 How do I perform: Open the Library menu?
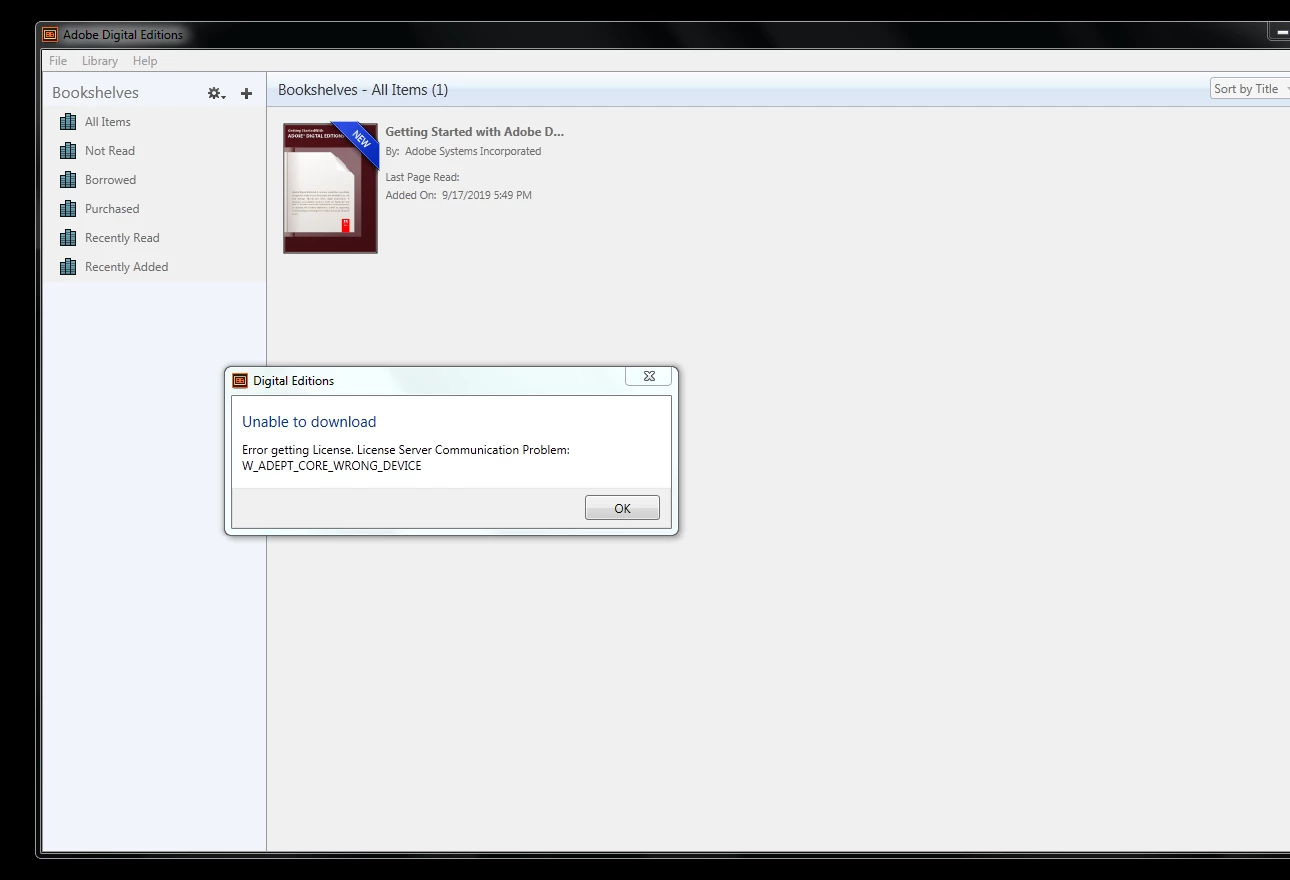point(100,61)
